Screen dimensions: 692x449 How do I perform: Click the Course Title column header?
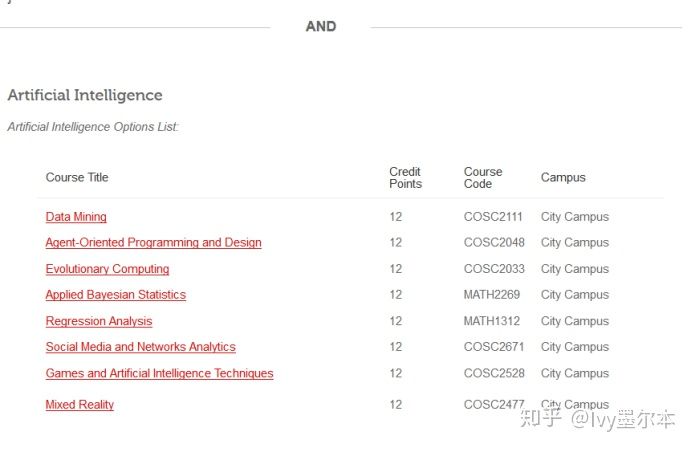click(x=77, y=177)
